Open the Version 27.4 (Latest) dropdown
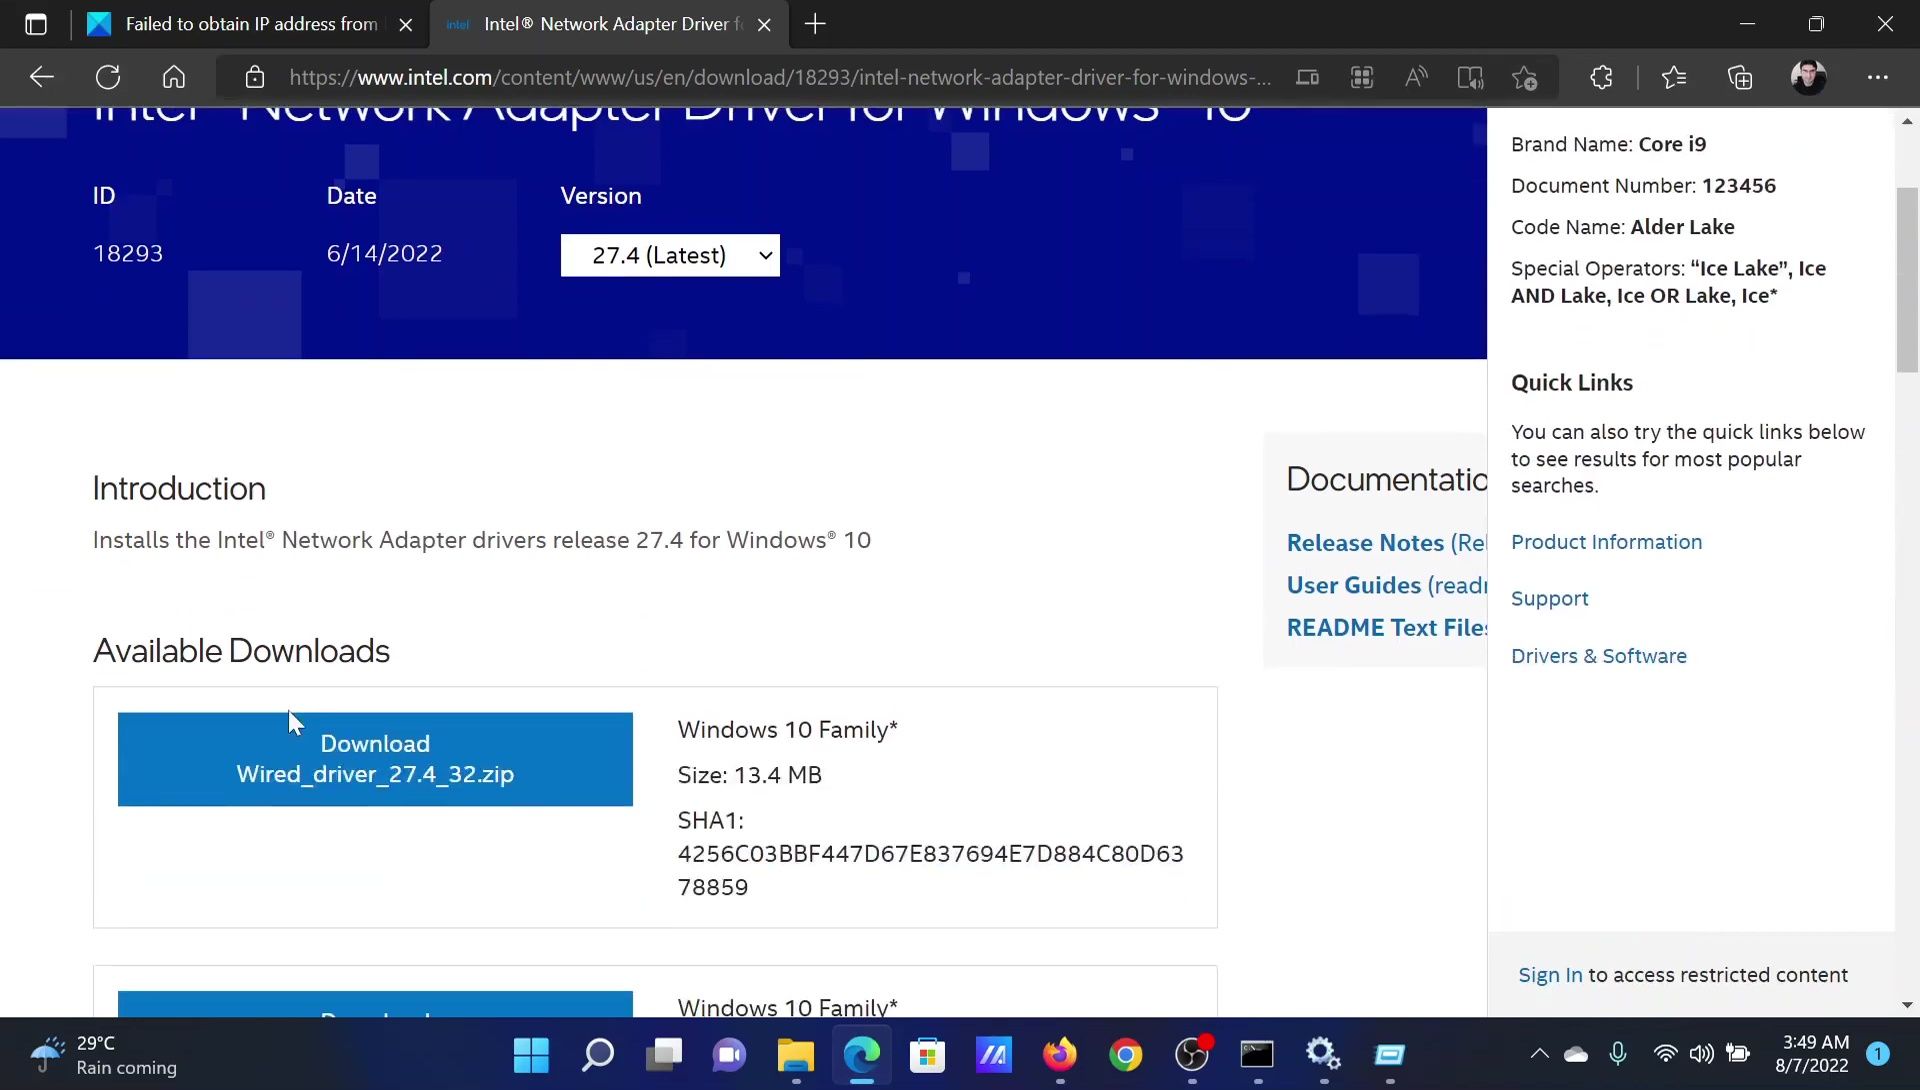Viewport: 1920px width, 1090px height. point(670,255)
